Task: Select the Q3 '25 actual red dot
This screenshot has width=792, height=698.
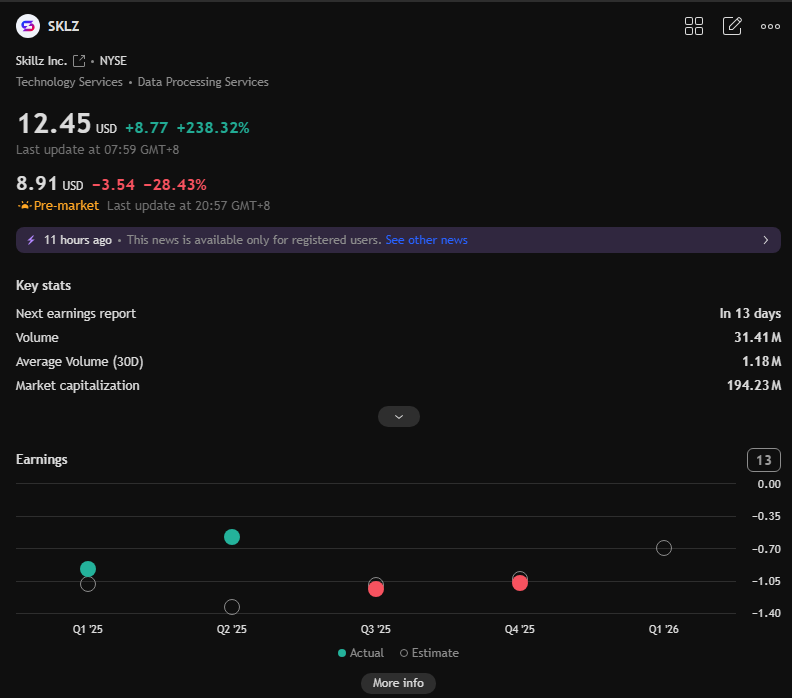Action: coord(376,589)
